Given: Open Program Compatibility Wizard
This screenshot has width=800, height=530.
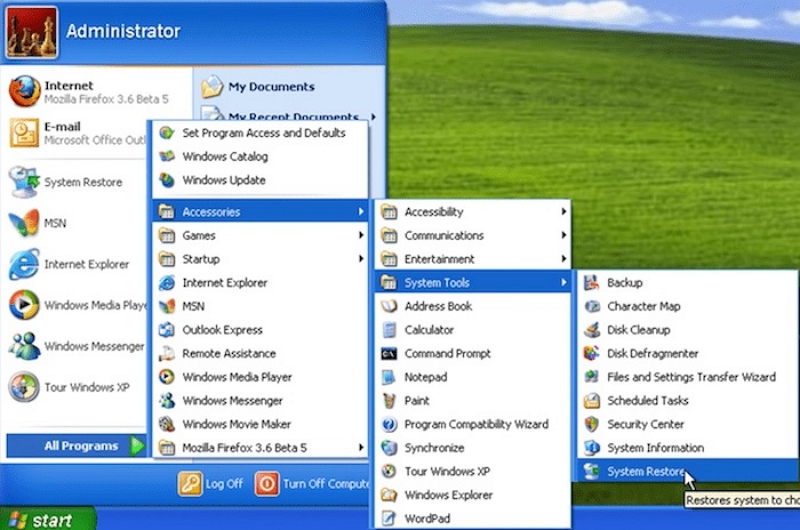Looking at the screenshot, I should (x=473, y=424).
